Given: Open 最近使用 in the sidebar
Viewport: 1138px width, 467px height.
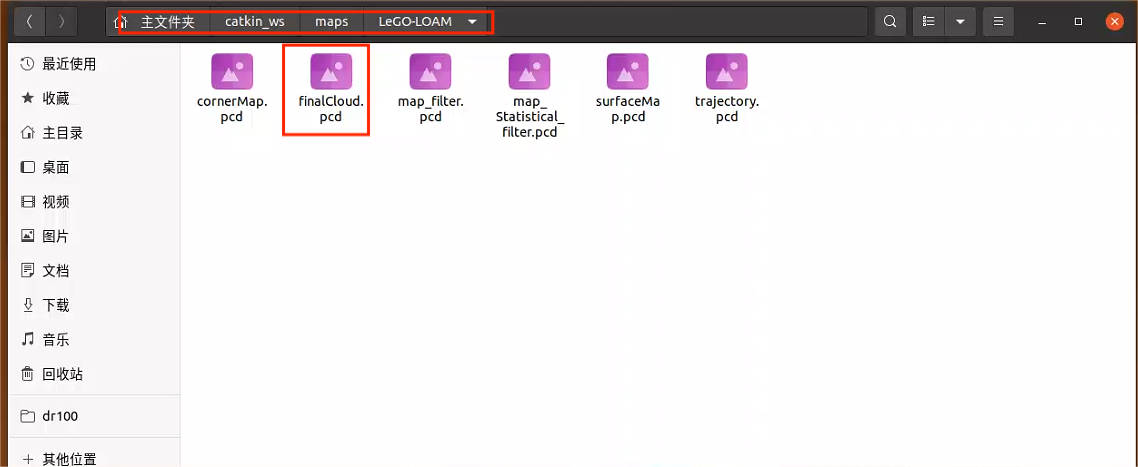Looking at the screenshot, I should (x=69, y=64).
